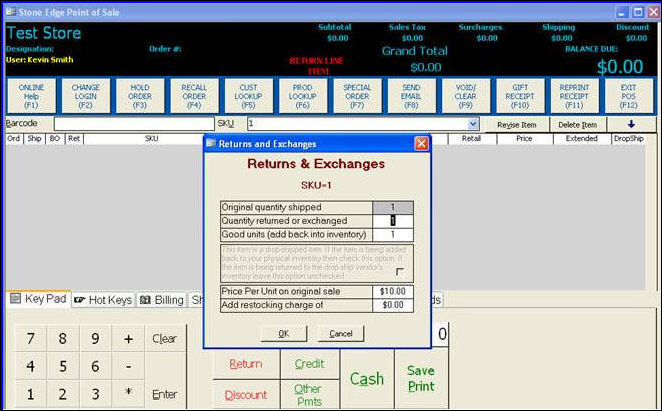Tap keypad digit 2
The image size is (662, 411).
[62, 394]
